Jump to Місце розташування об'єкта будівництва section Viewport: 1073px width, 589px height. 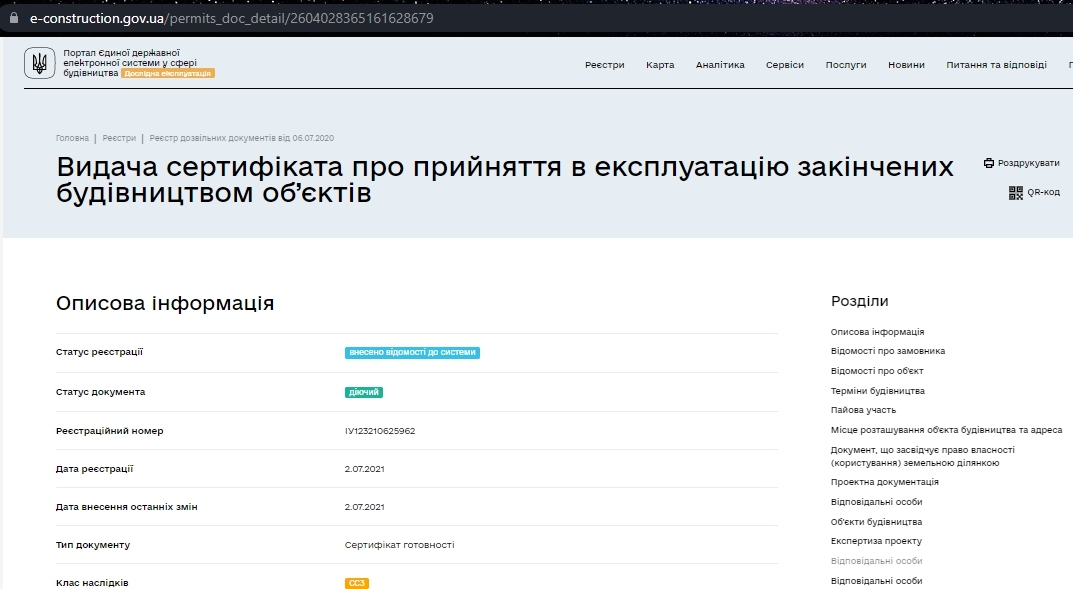point(946,430)
